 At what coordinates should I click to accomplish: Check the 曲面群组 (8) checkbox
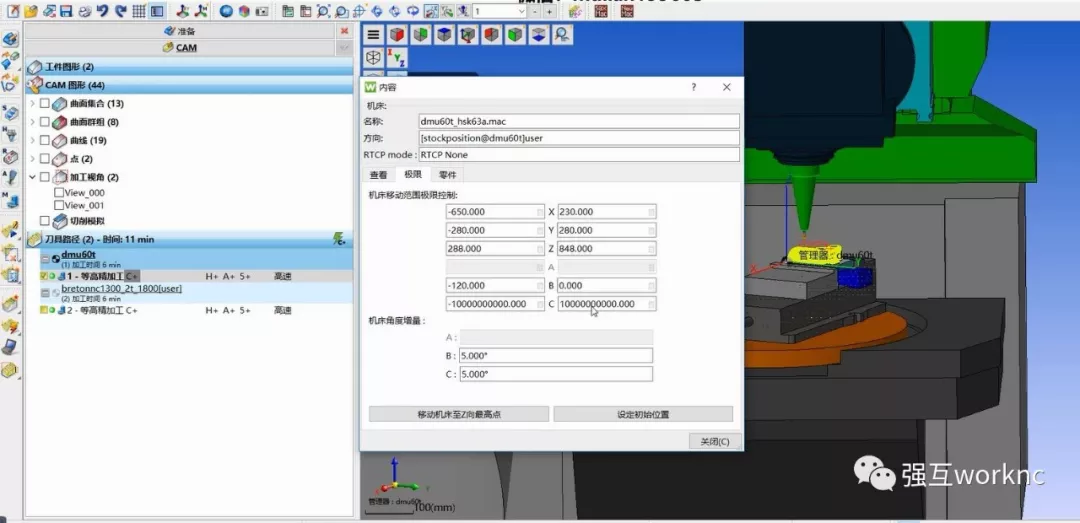[45, 122]
